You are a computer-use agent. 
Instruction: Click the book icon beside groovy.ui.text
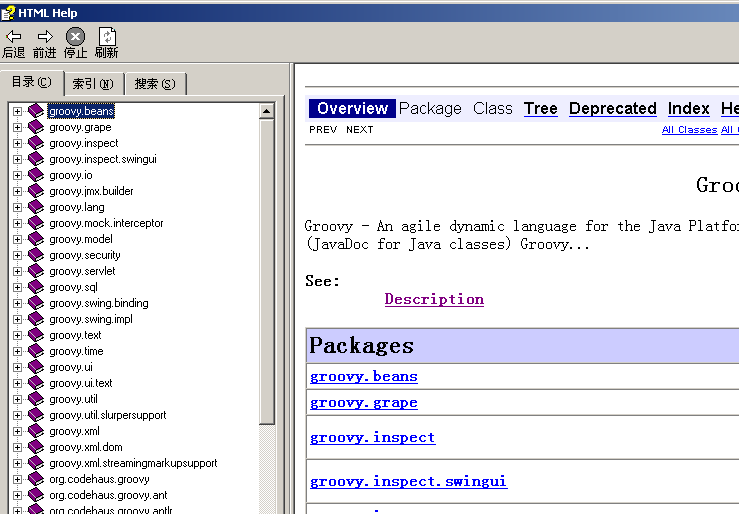(x=36, y=383)
